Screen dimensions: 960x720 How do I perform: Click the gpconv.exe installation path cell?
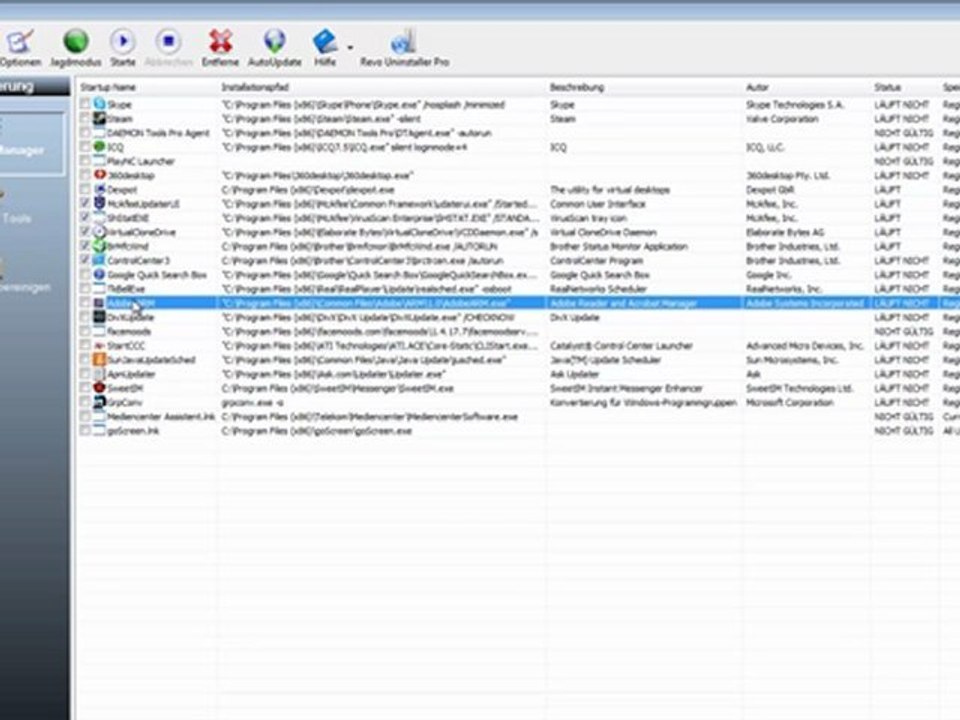tap(252, 402)
